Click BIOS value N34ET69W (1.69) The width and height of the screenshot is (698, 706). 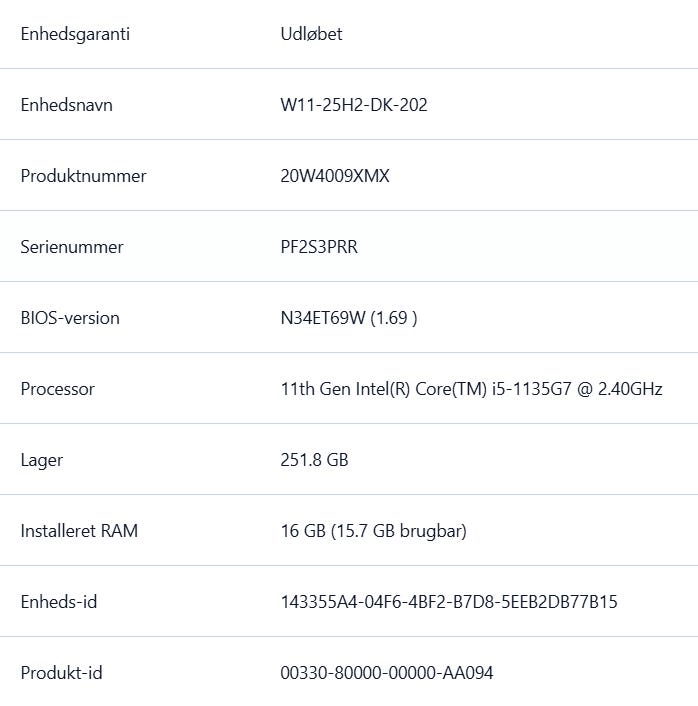coord(349,318)
